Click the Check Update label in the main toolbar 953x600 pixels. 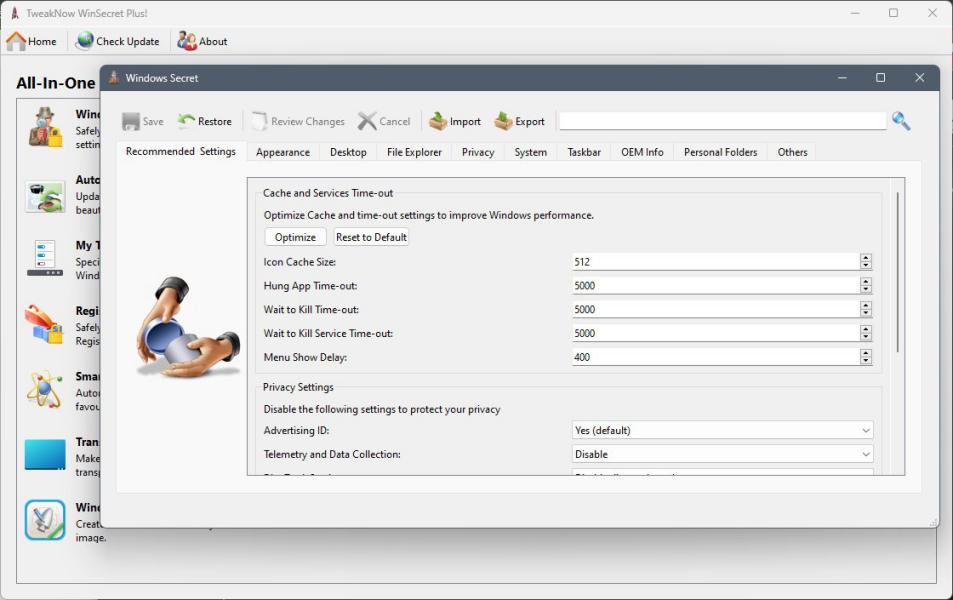128,41
